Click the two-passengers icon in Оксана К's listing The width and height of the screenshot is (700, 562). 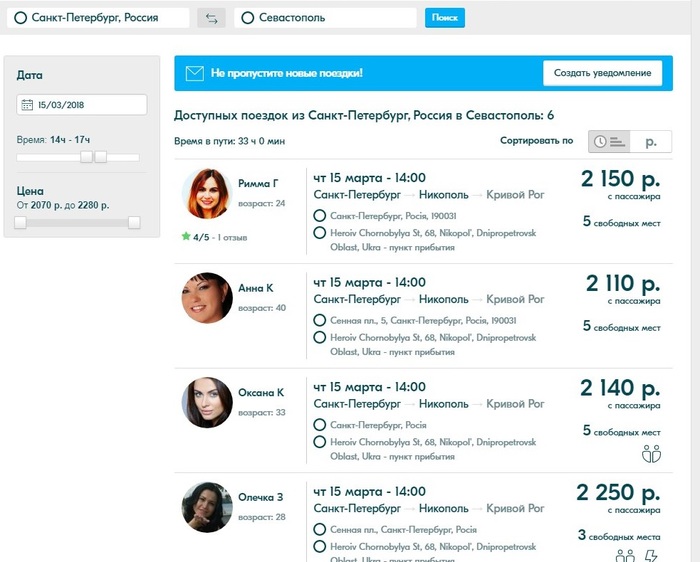pos(651,454)
